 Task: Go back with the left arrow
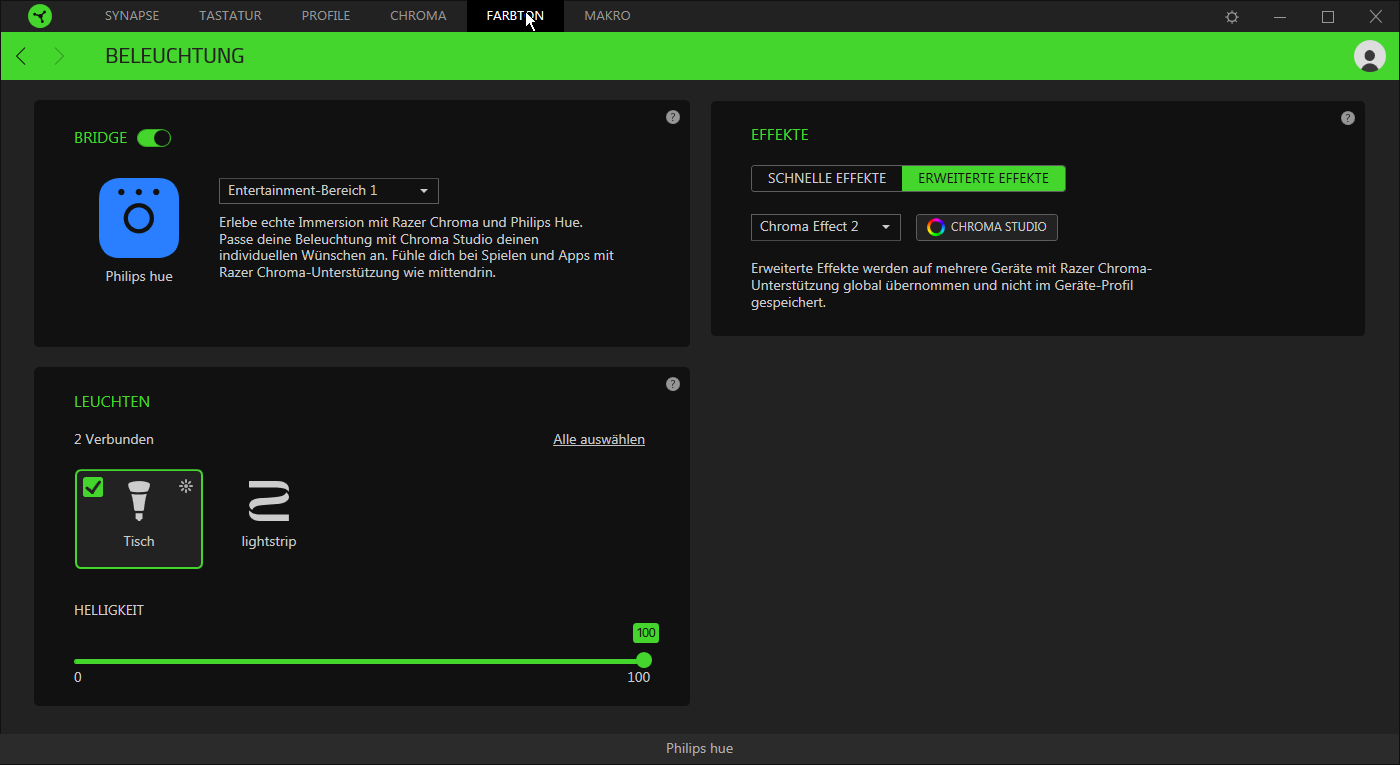click(22, 56)
